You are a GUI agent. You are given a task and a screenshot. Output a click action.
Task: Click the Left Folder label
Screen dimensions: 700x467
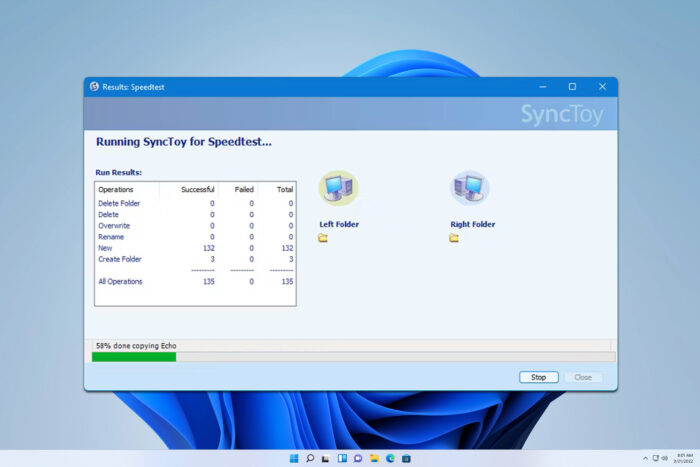pyautogui.click(x=339, y=224)
